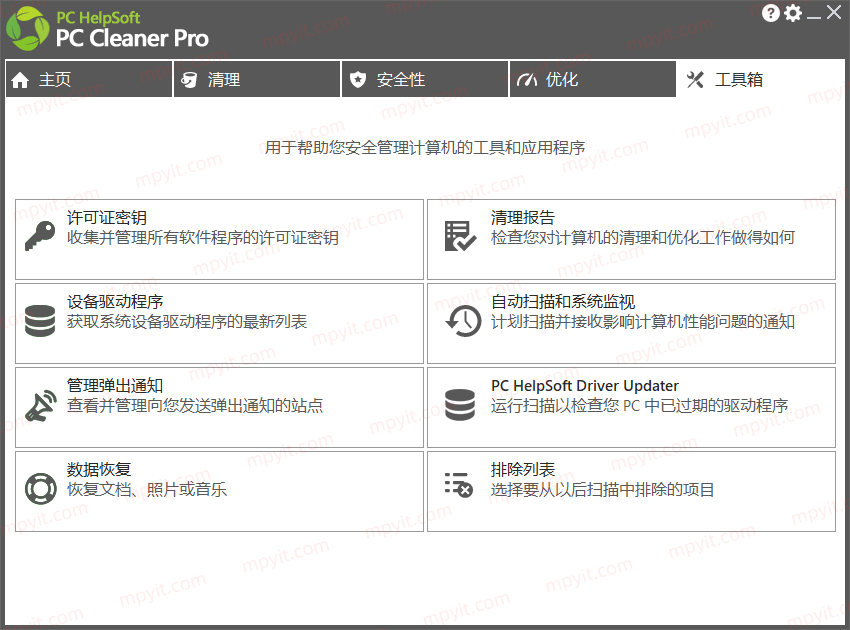Open the 排除列表 tool
The height and width of the screenshot is (630, 850).
(x=632, y=492)
